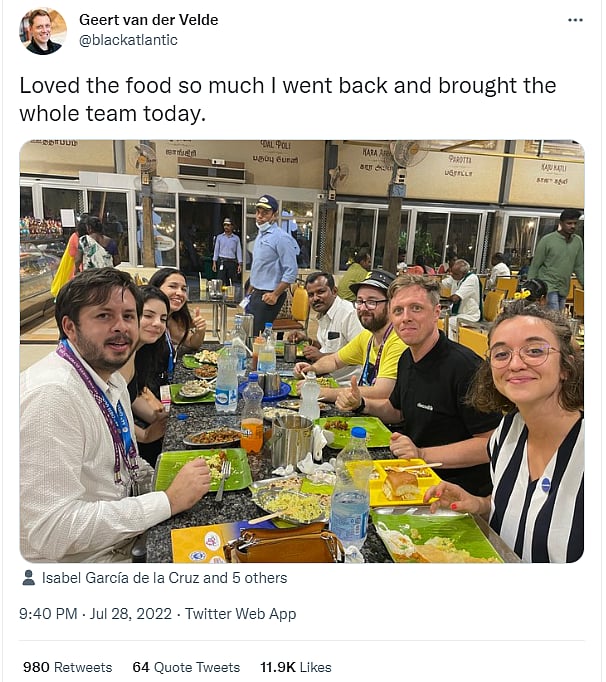
Task: Open the three-dot More options menu
Action: point(574,20)
